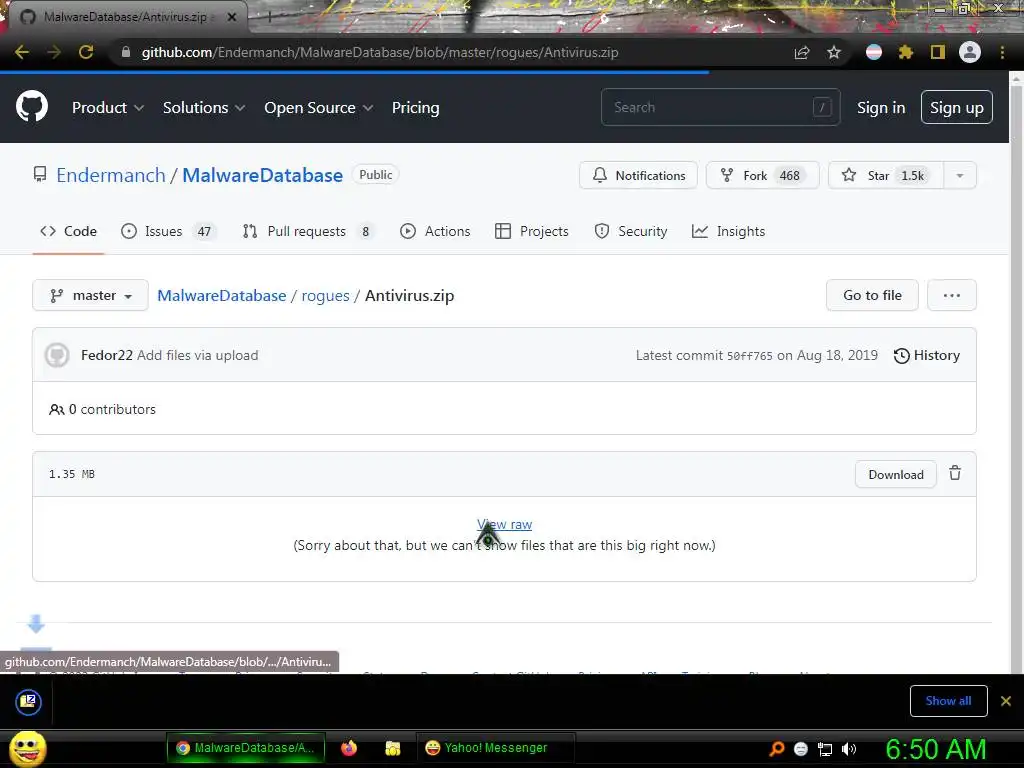Image resolution: width=1024 pixels, height=768 pixels.
Task: Open the three-dot file options menu
Action: click(x=952, y=295)
